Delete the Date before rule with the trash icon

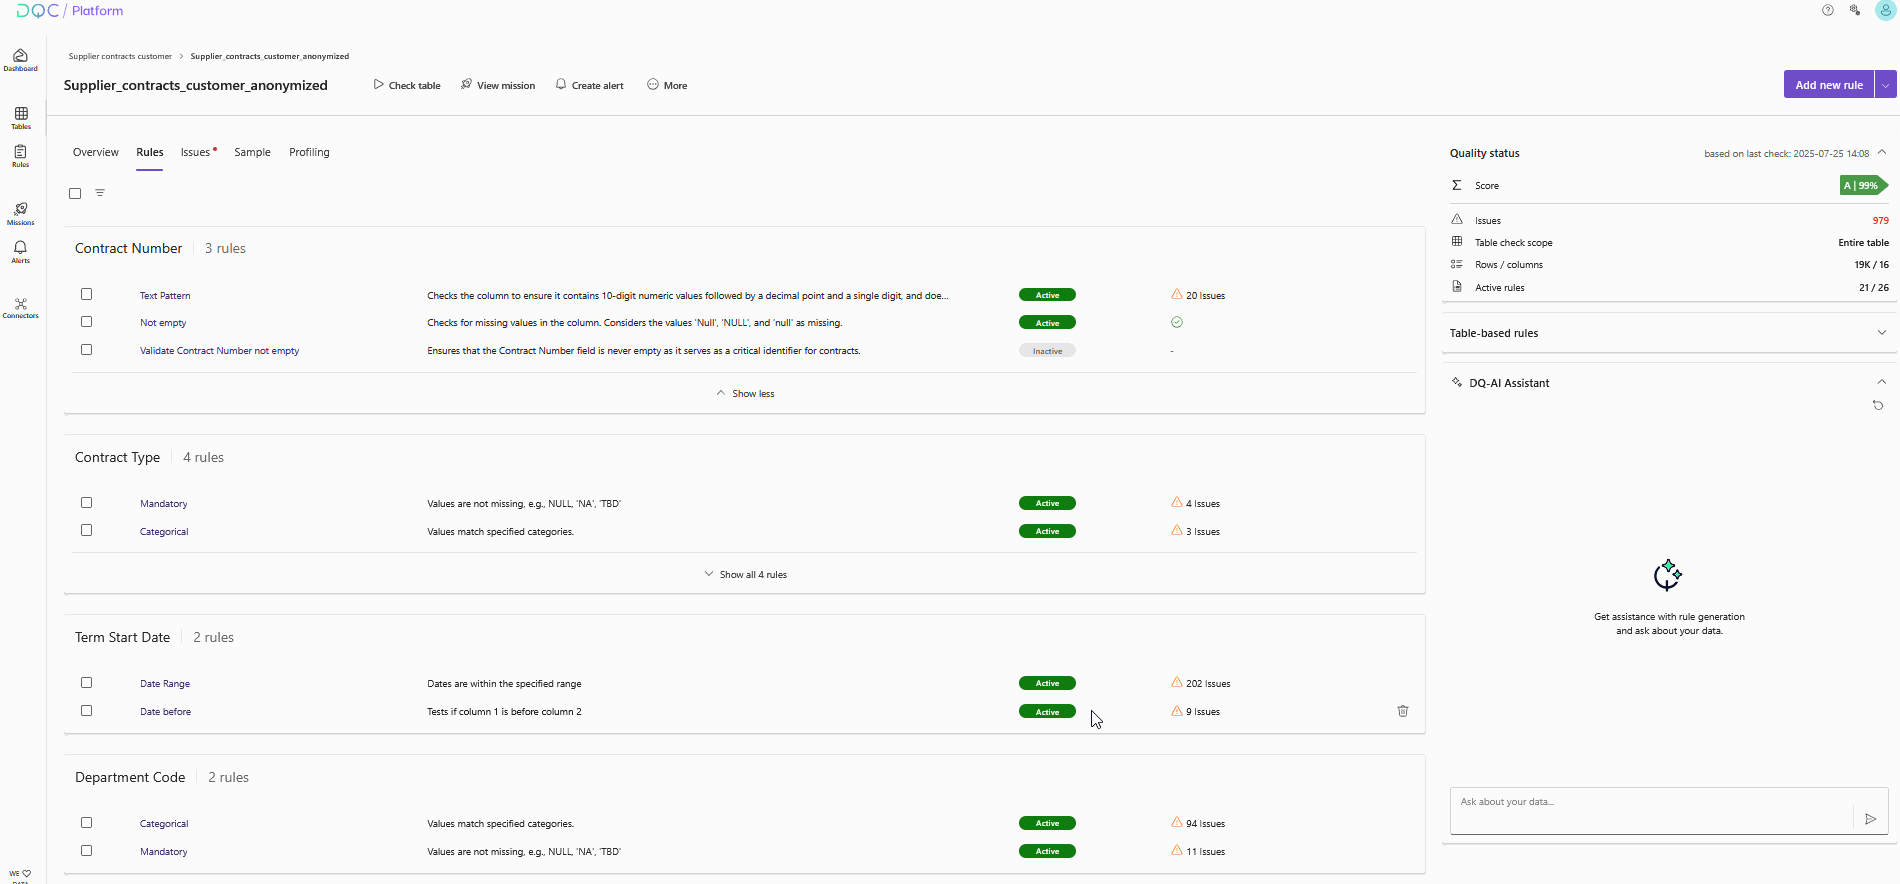pos(1403,711)
